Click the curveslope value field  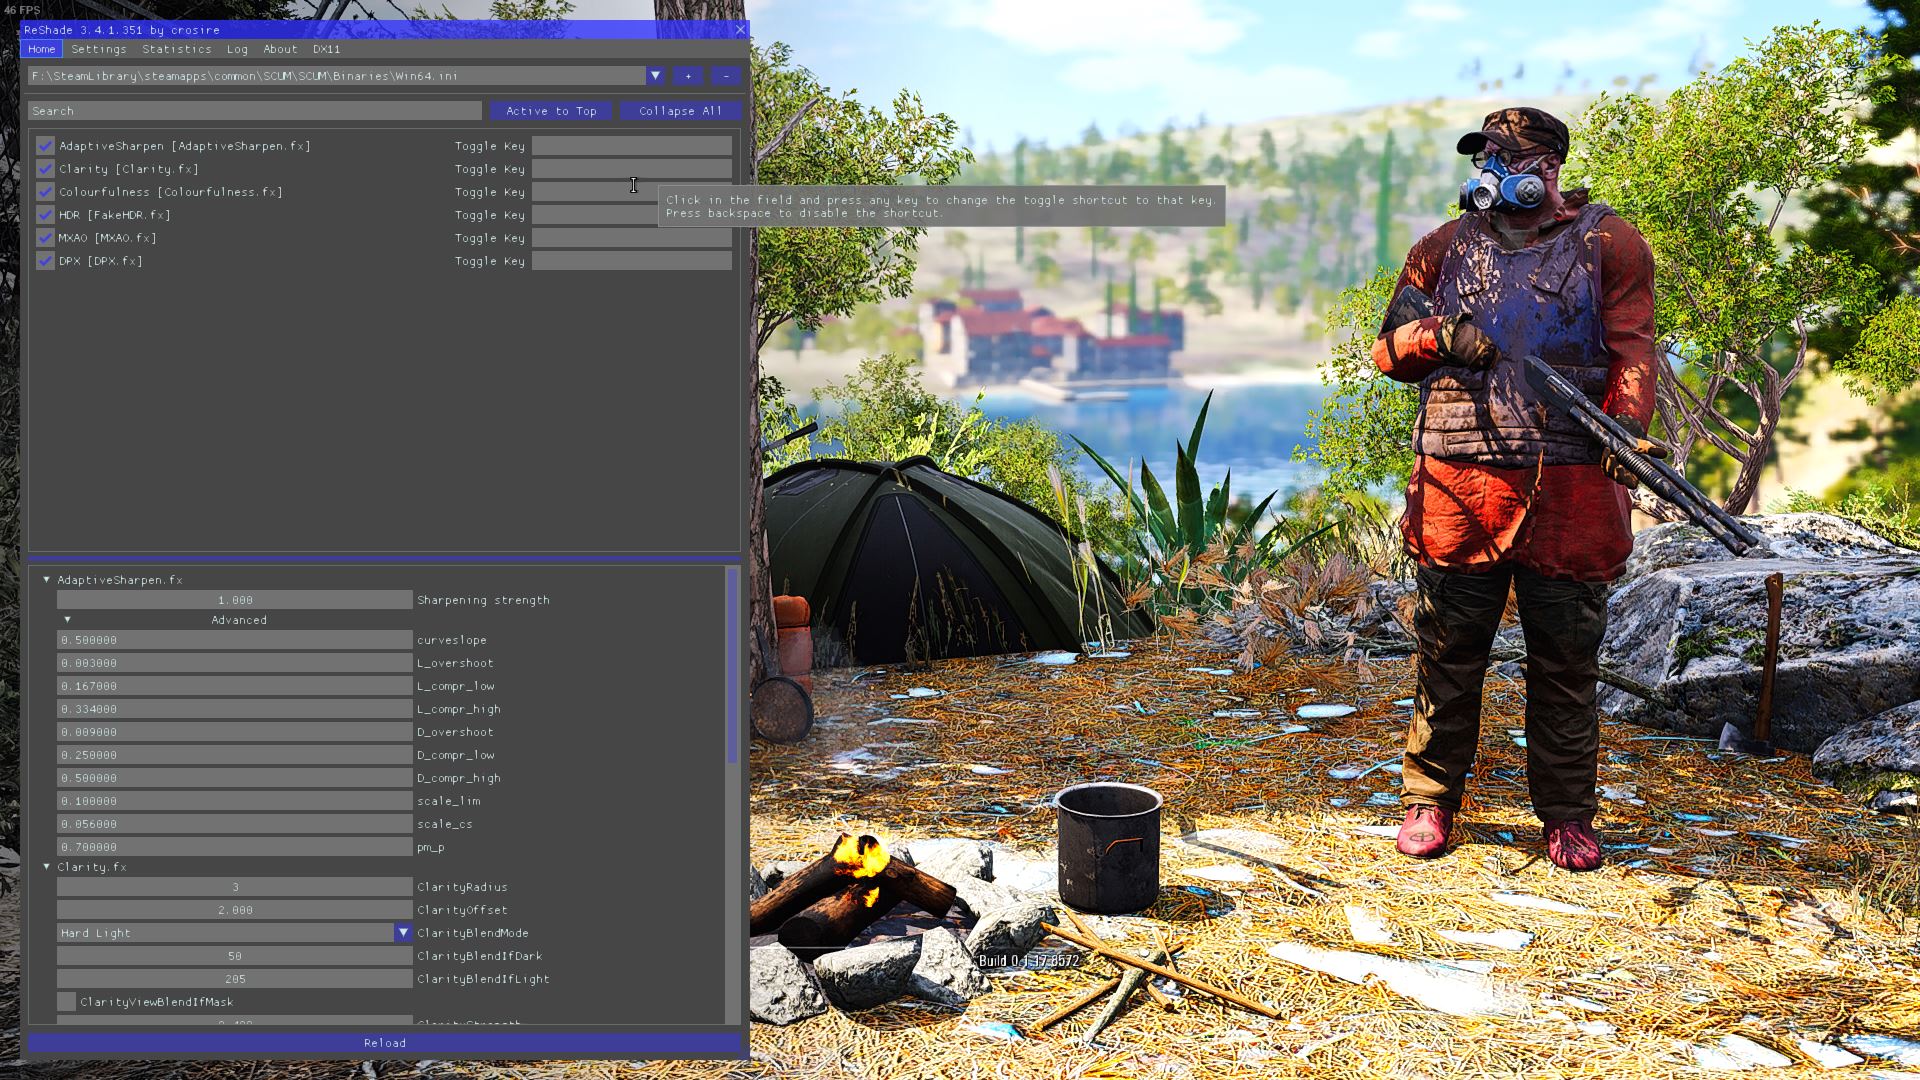(234, 640)
